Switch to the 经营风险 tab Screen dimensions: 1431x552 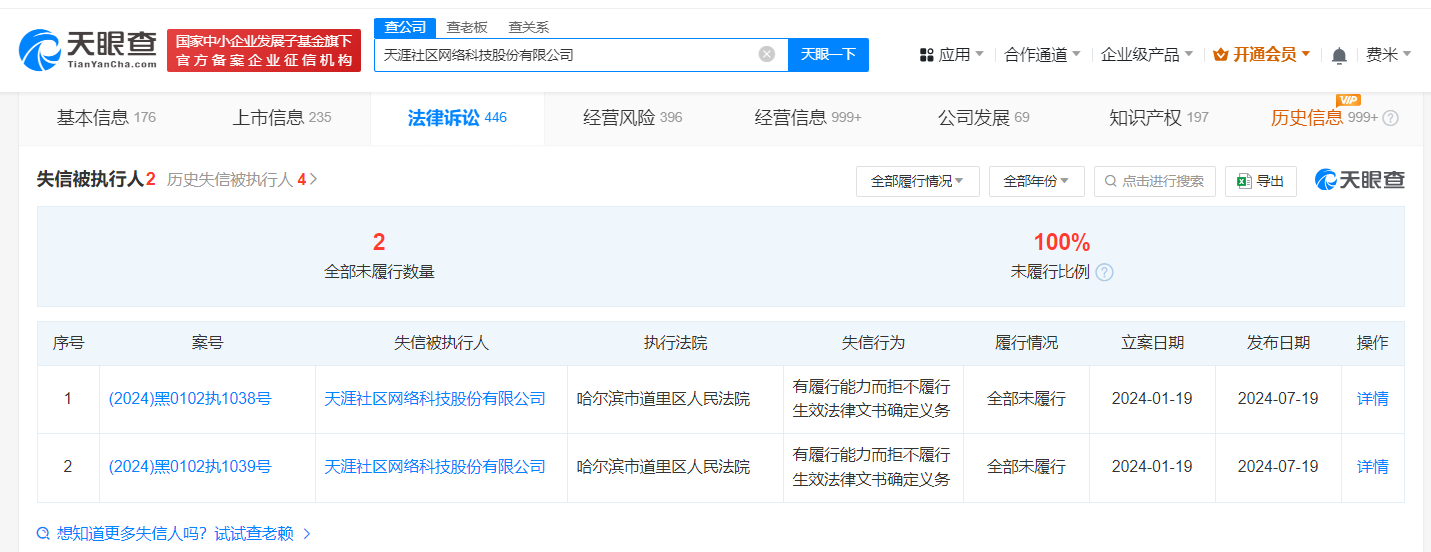tap(632, 118)
